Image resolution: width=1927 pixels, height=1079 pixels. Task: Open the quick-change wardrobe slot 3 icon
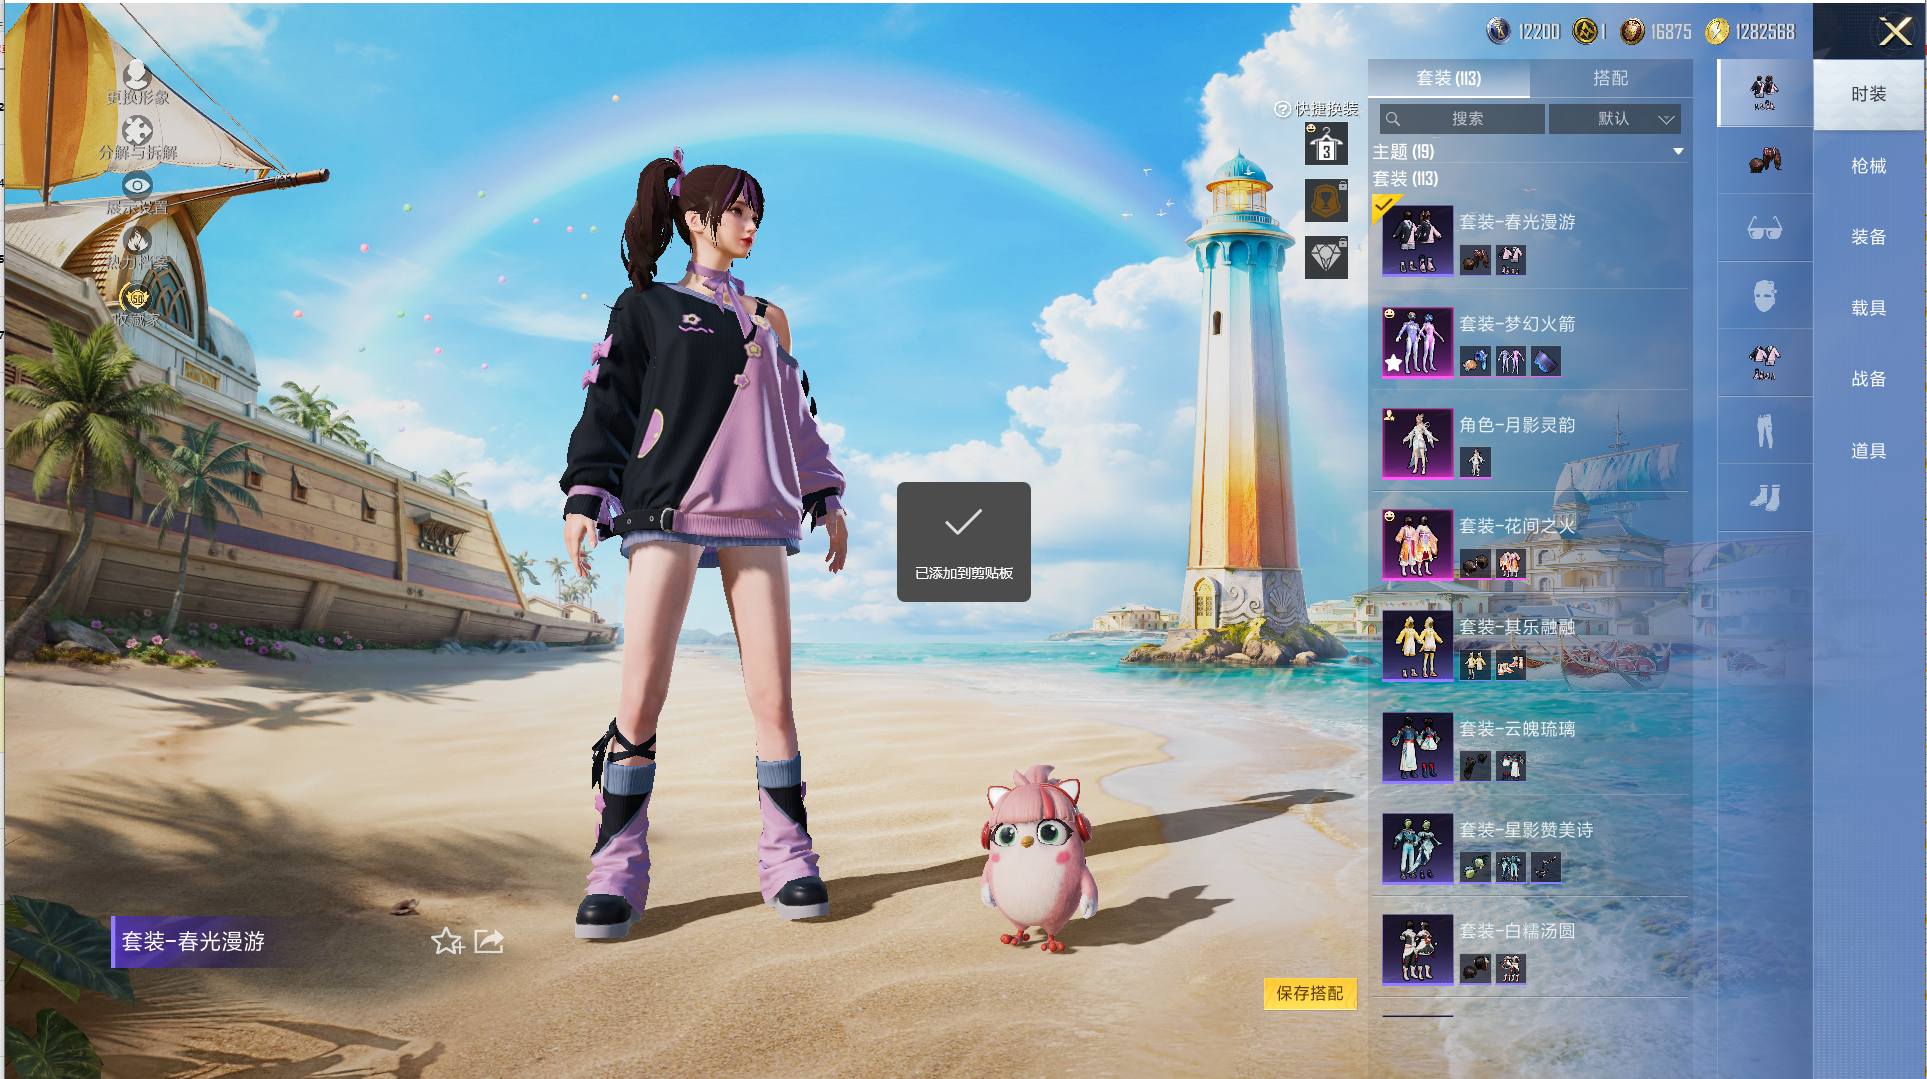coord(1326,144)
